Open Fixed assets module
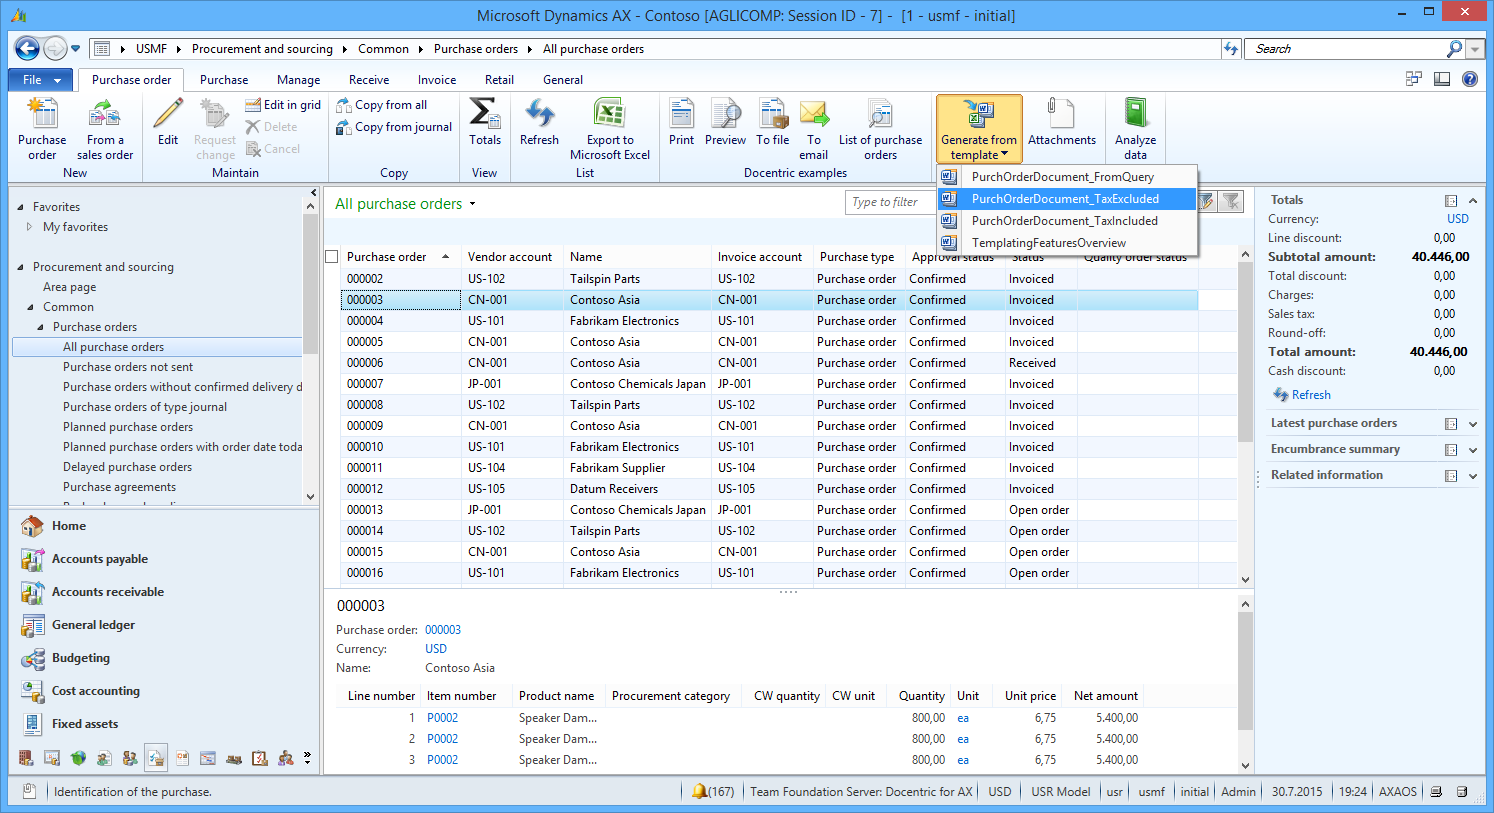The width and height of the screenshot is (1494, 813). pyautogui.click(x=85, y=724)
